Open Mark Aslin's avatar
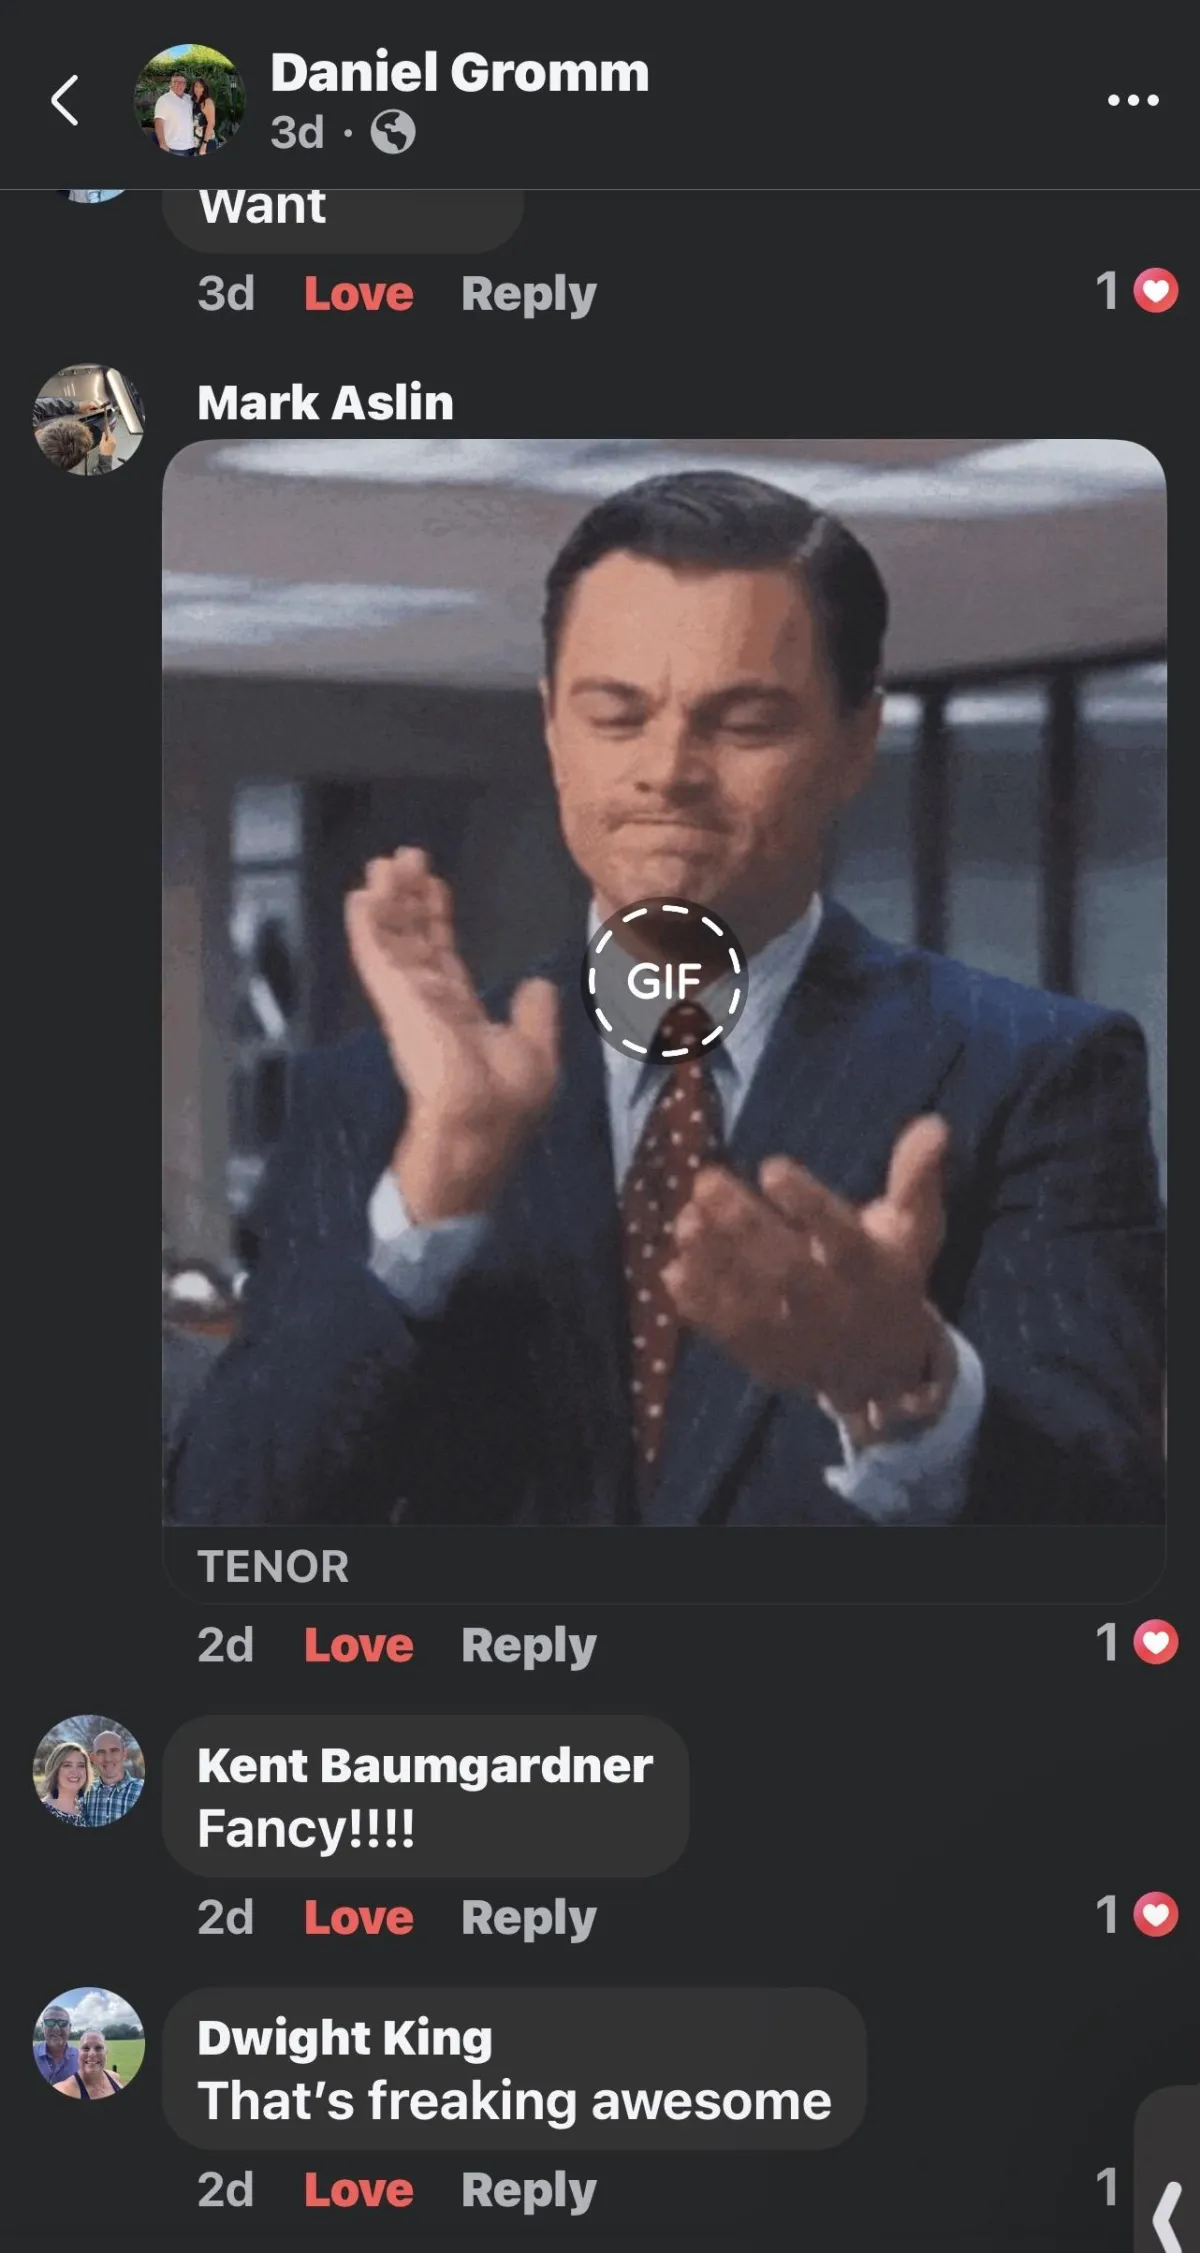1200x2253 pixels. tap(89, 419)
